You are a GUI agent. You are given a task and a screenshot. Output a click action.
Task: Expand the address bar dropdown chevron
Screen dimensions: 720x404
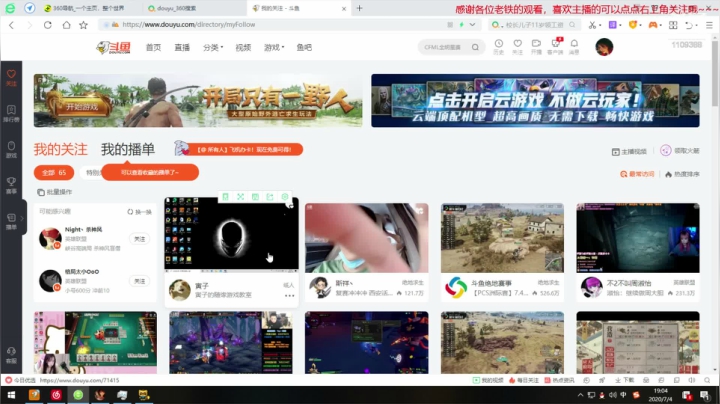pos(472,25)
